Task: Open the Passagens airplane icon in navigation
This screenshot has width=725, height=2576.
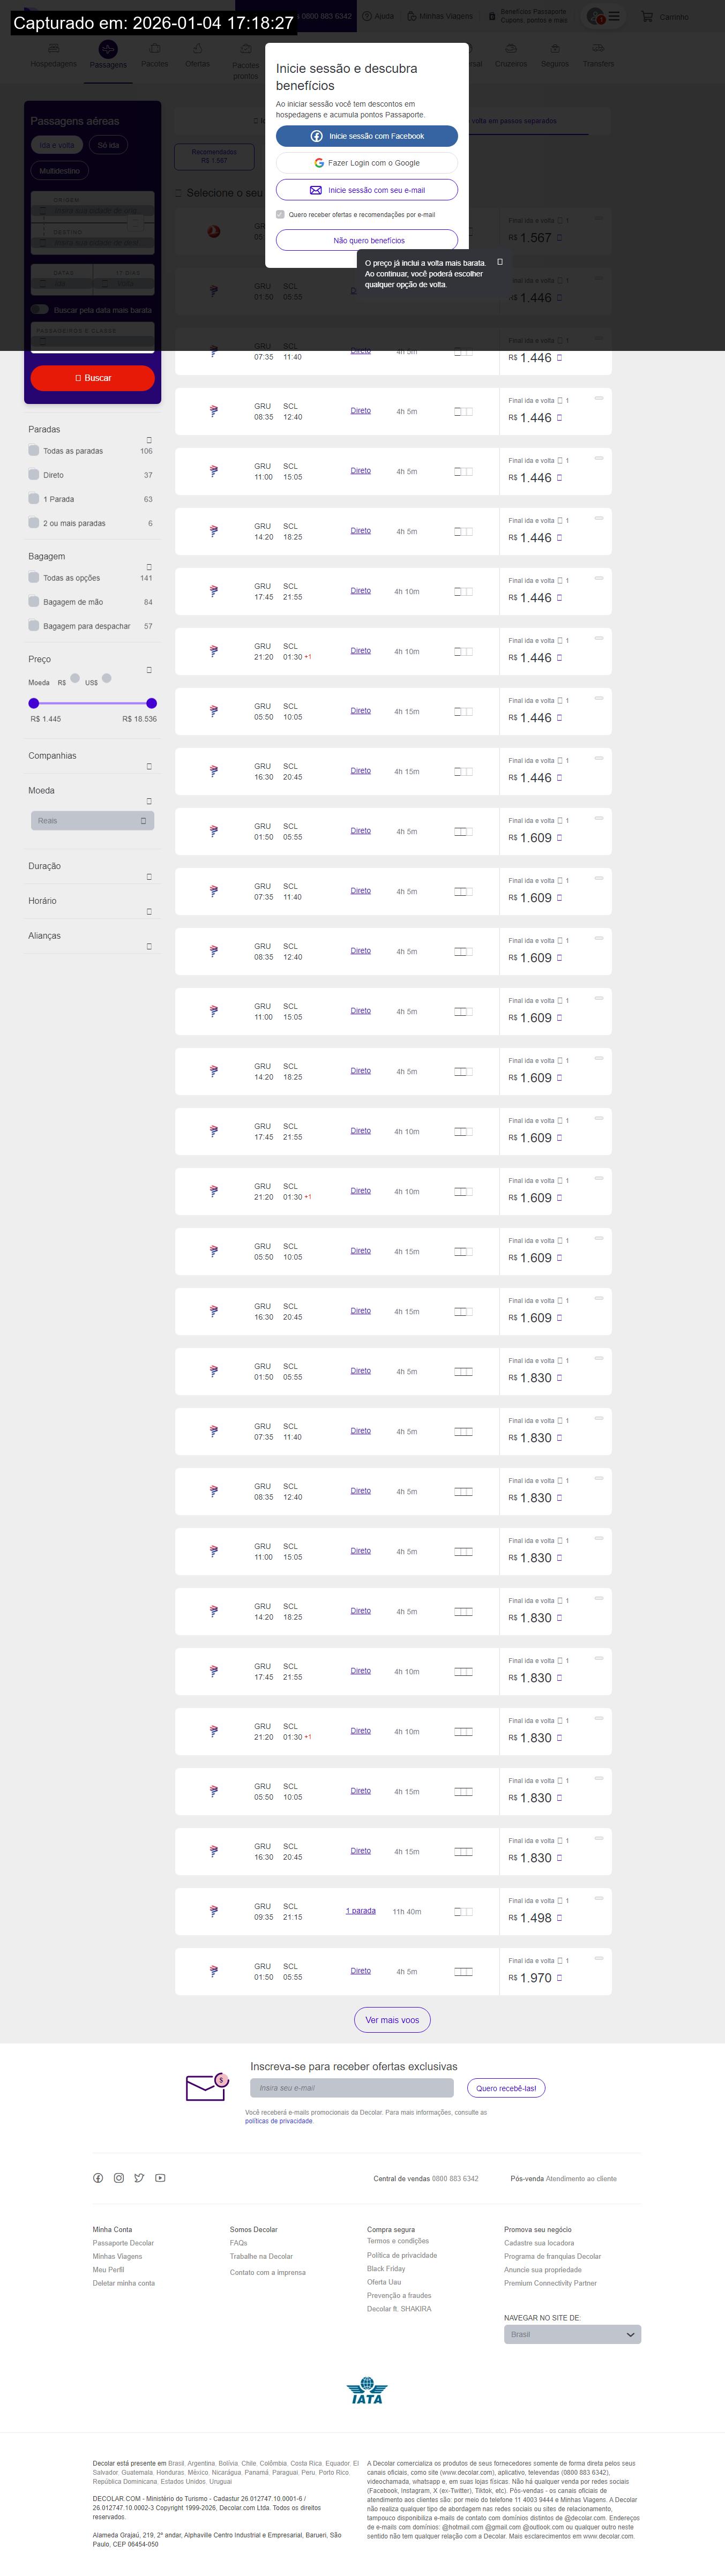Action: (x=108, y=49)
